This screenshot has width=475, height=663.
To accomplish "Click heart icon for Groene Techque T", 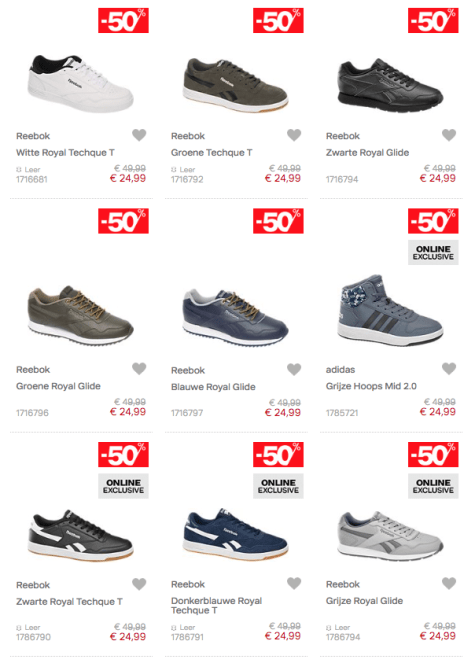I will pyautogui.click(x=294, y=135).
